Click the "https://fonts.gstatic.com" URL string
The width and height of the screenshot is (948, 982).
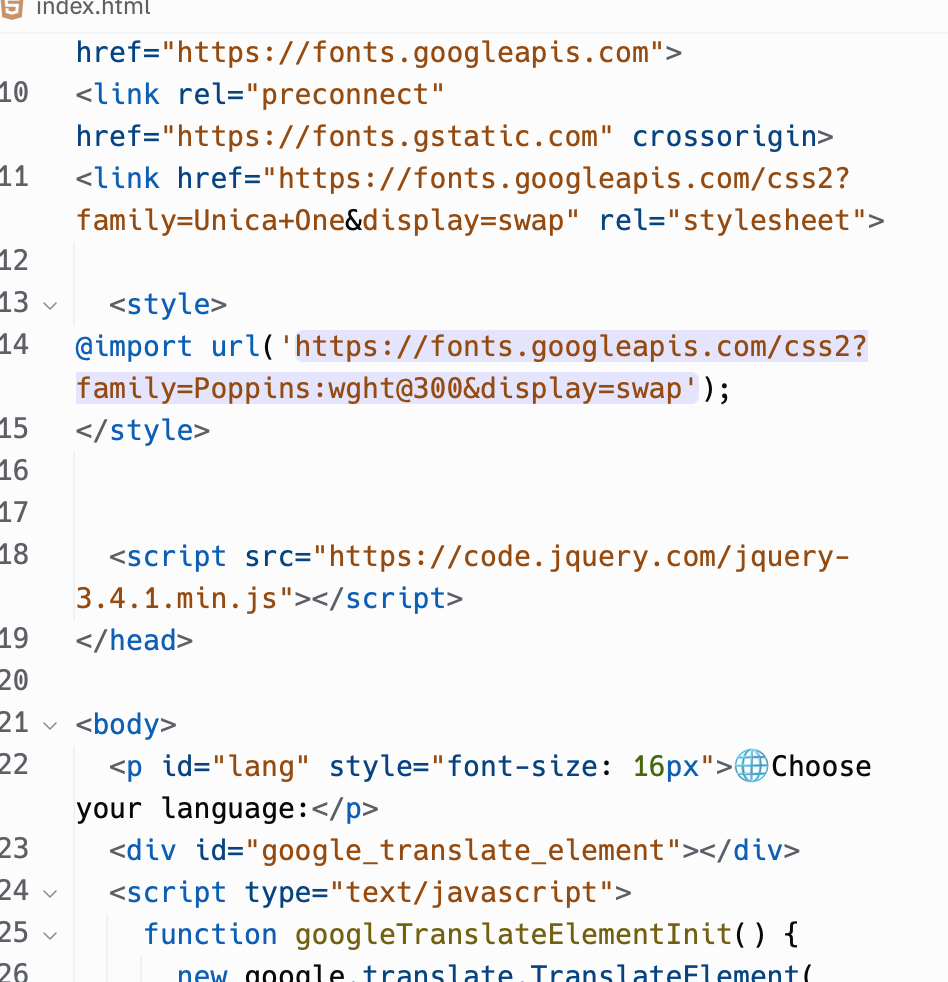[x=387, y=137]
